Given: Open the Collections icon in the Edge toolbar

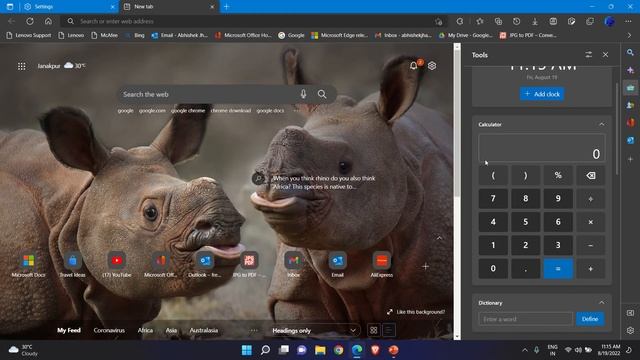Looking at the screenshot, I should click(498, 21).
